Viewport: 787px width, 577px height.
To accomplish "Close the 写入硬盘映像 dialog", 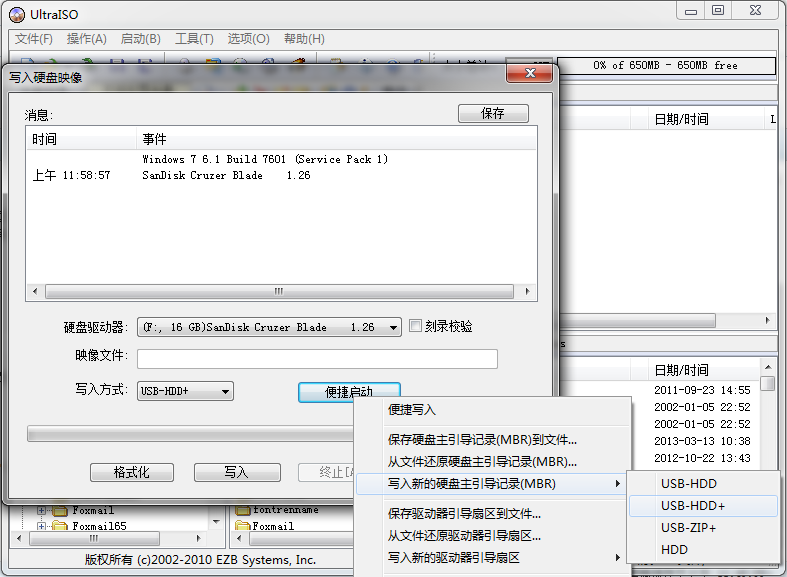I will point(530,73).
